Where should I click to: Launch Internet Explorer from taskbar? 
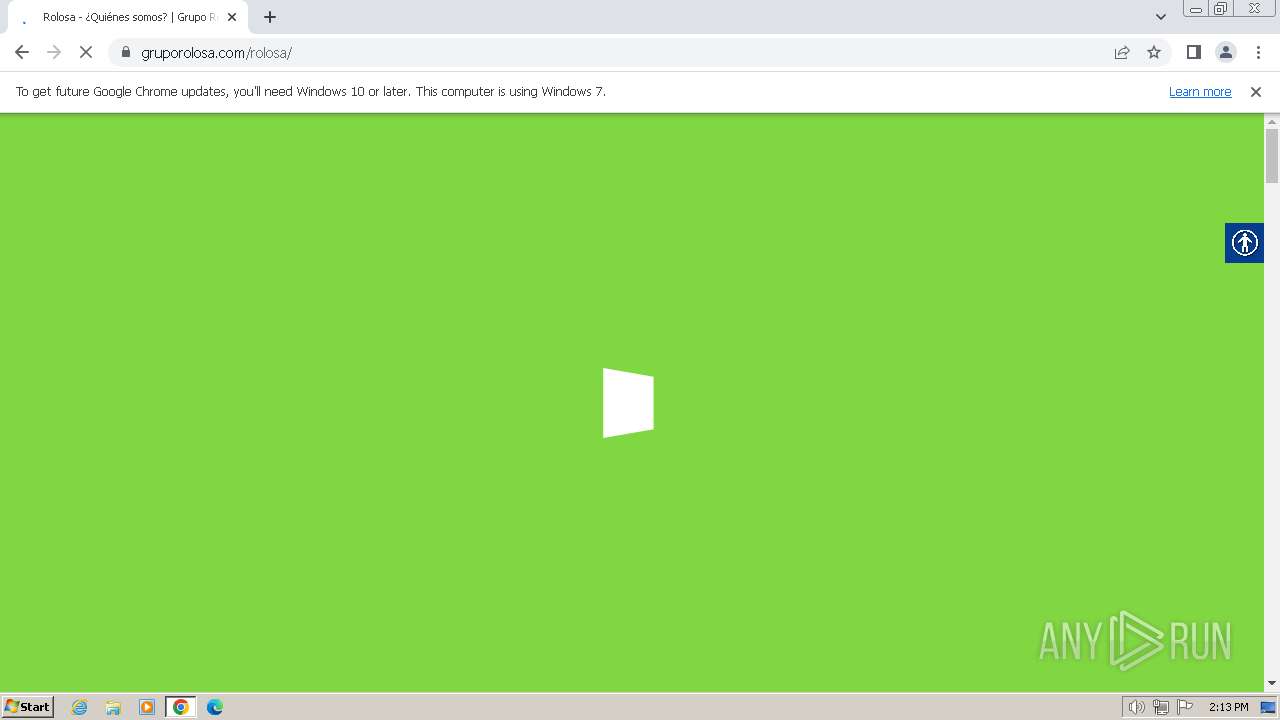[x=80, y=707]
